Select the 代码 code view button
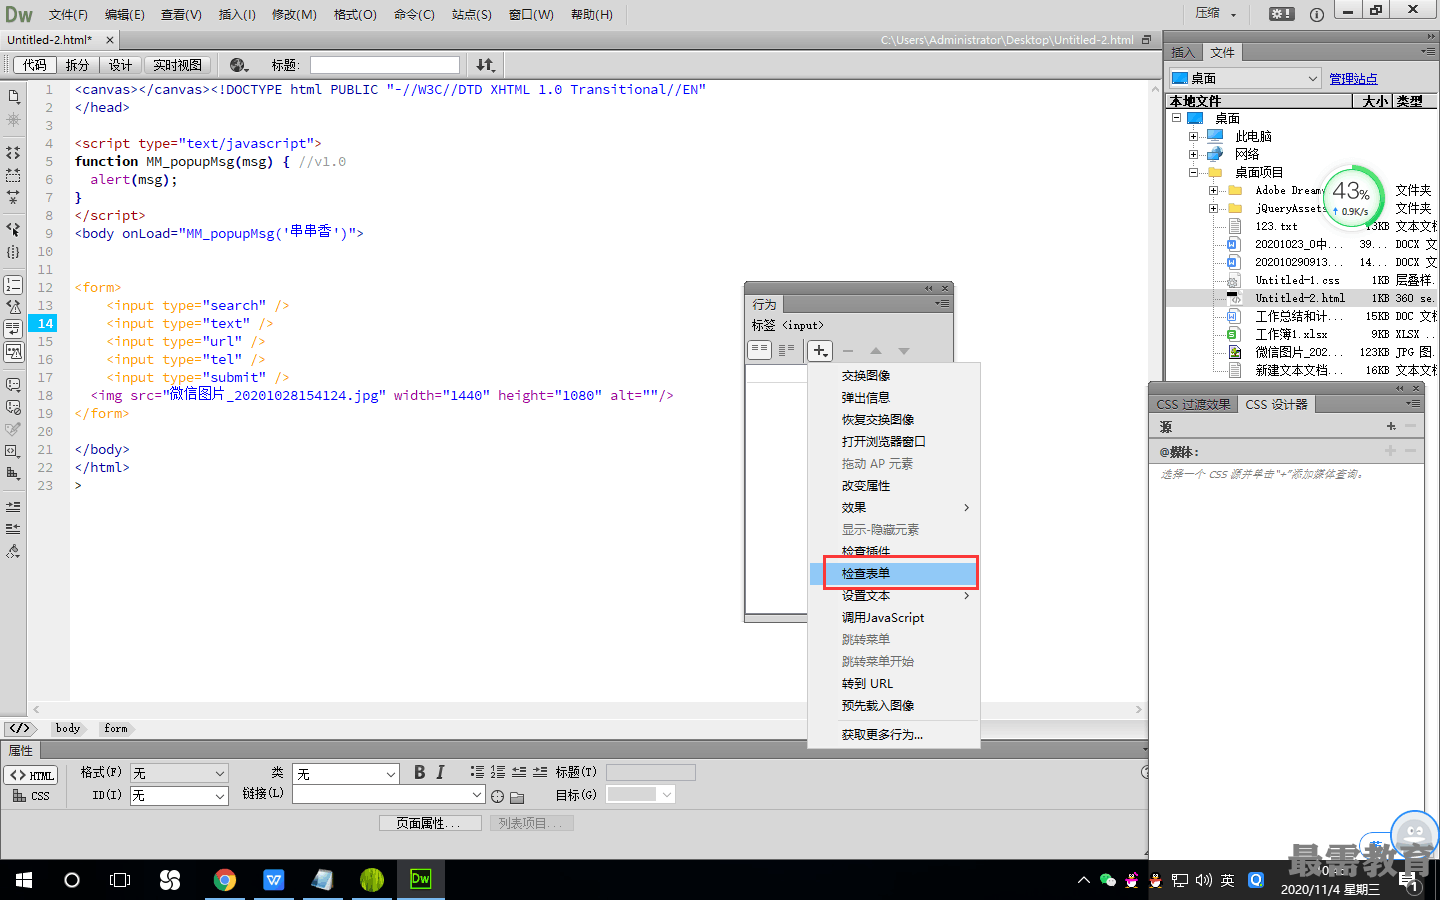1440x900 pixels. [34, 65]
